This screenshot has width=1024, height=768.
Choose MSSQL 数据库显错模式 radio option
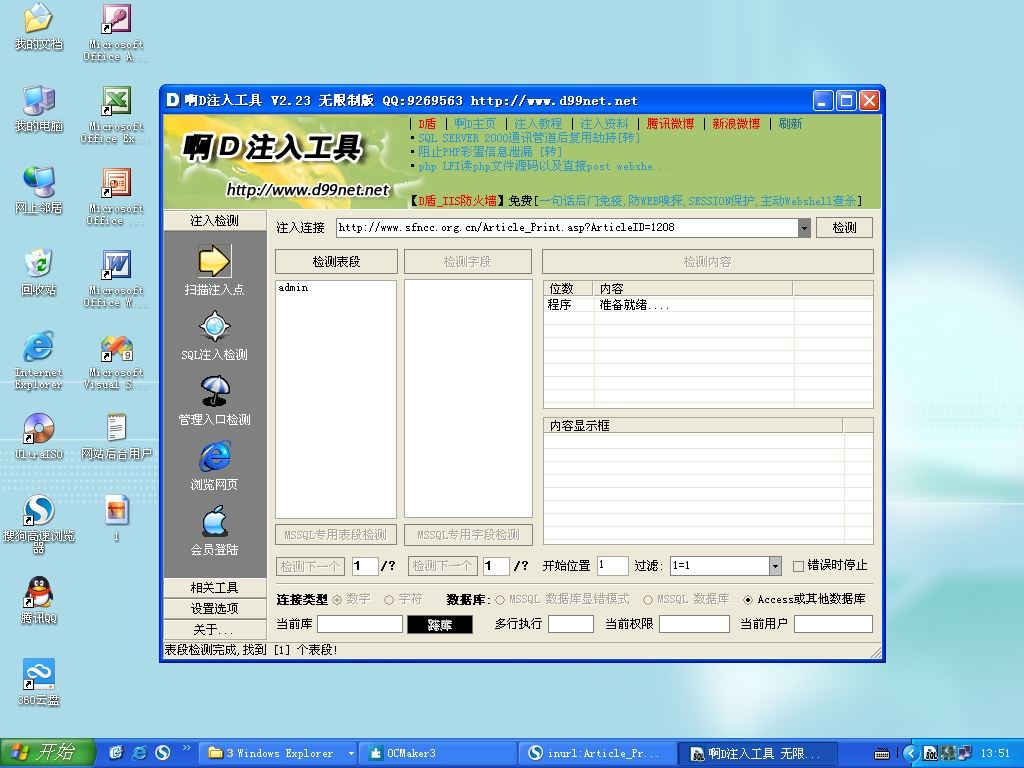pos(500,600)
